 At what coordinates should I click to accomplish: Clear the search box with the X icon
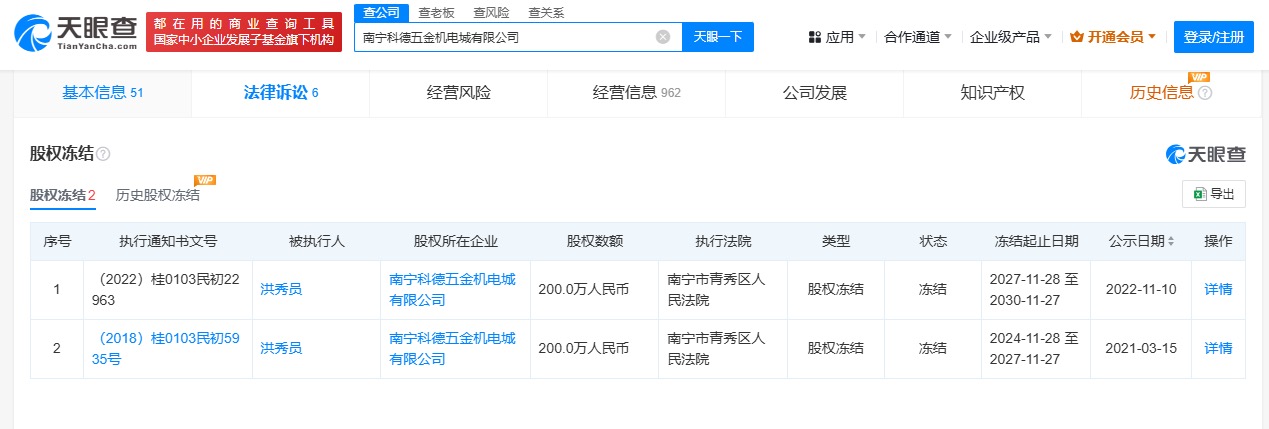pos(663,37)
